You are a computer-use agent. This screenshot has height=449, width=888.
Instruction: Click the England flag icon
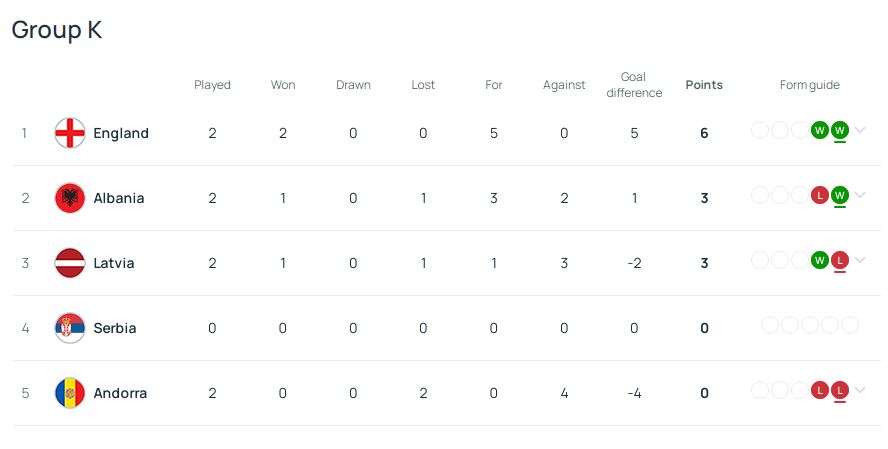(70, 133)
